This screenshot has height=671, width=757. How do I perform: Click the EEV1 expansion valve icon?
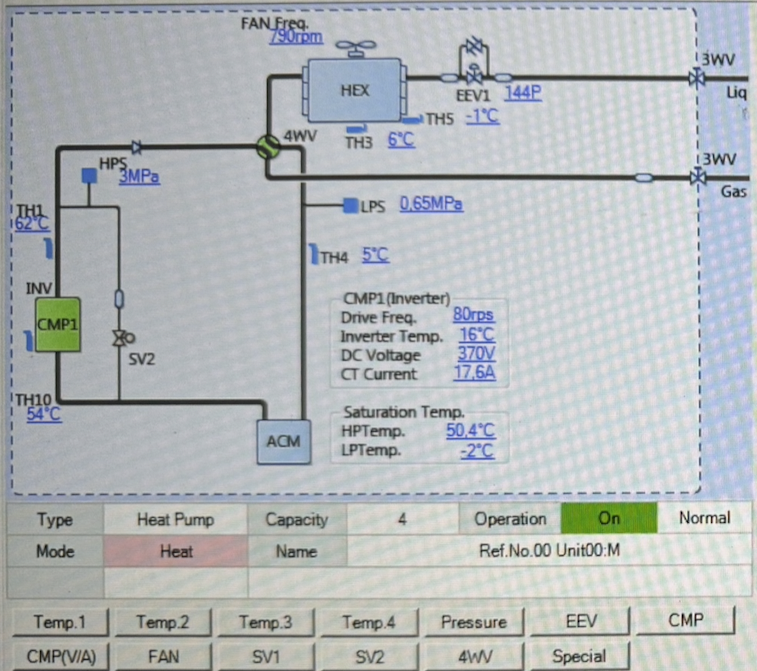(475, 76)
